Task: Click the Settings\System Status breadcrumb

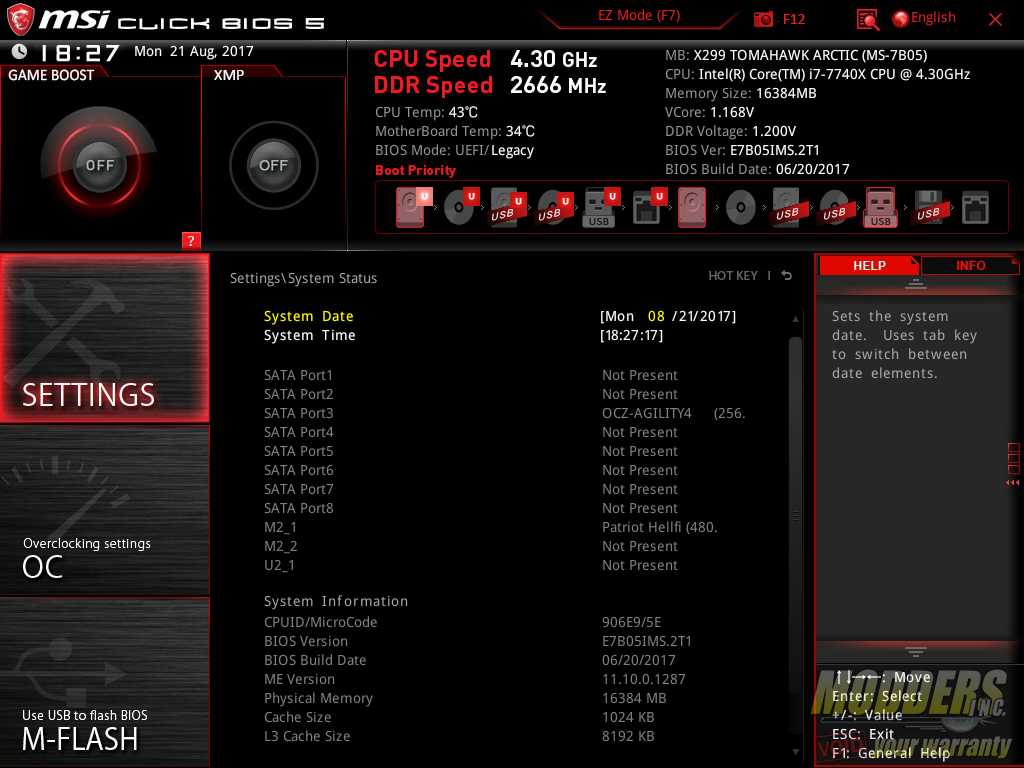Action: point(303,278)
